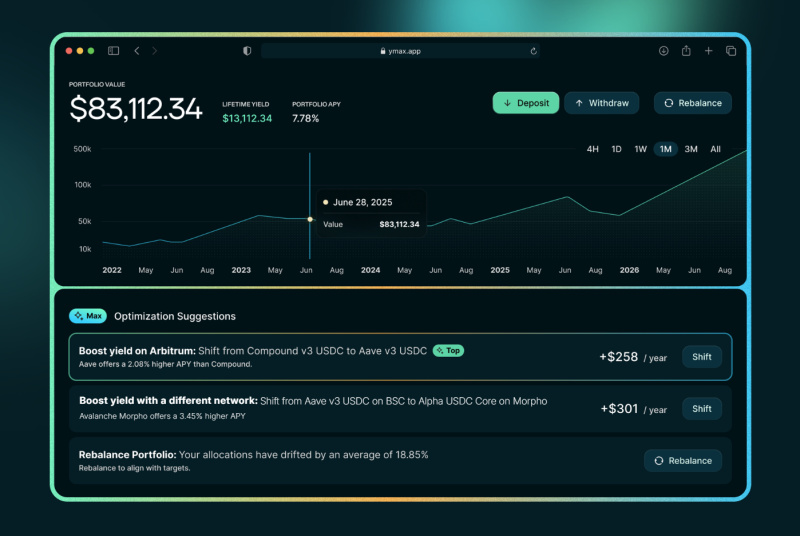Reload the page with refresh icon
800x536 pixels.
coord(533,51)
